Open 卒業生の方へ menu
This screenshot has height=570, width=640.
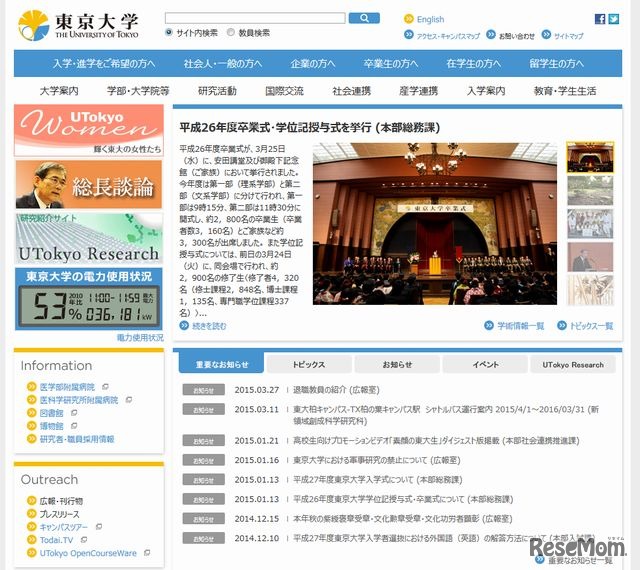391,63
